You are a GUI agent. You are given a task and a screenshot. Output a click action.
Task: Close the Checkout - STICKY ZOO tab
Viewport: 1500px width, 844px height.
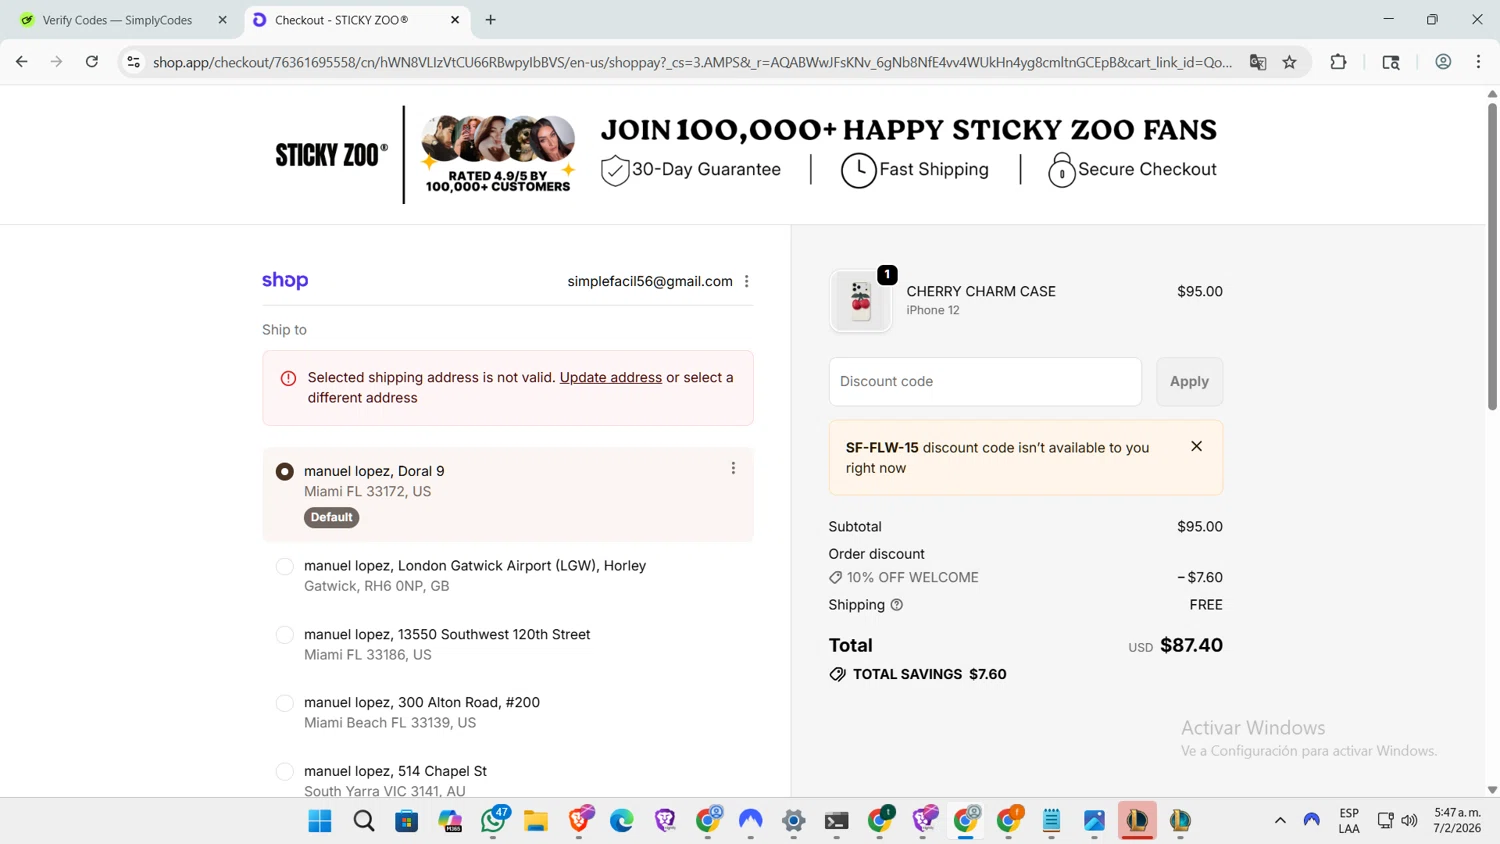[455, 20]
